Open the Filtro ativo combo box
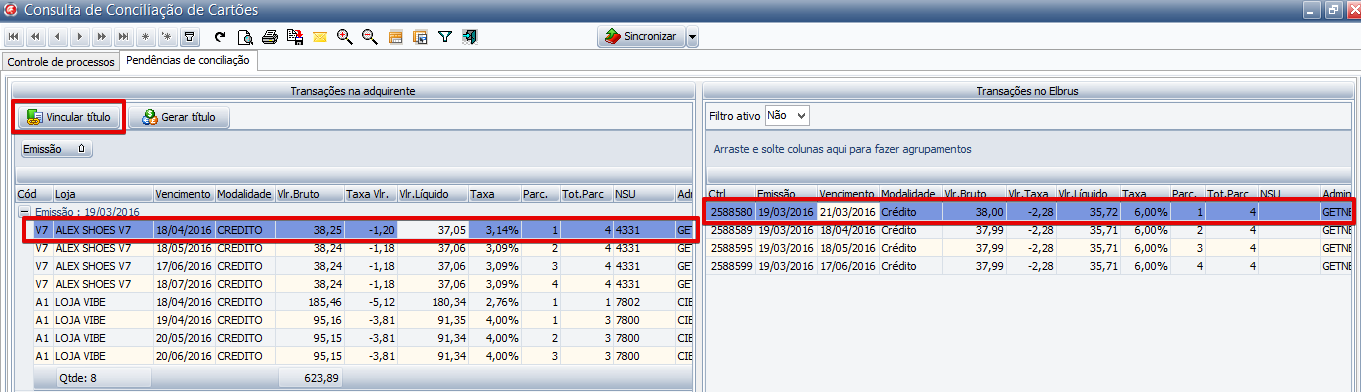1361x392 pixels. (x=787, y=116)
